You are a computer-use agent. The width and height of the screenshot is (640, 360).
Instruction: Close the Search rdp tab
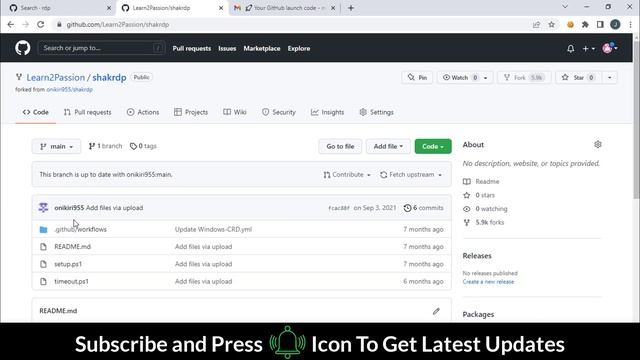(109, 8)
